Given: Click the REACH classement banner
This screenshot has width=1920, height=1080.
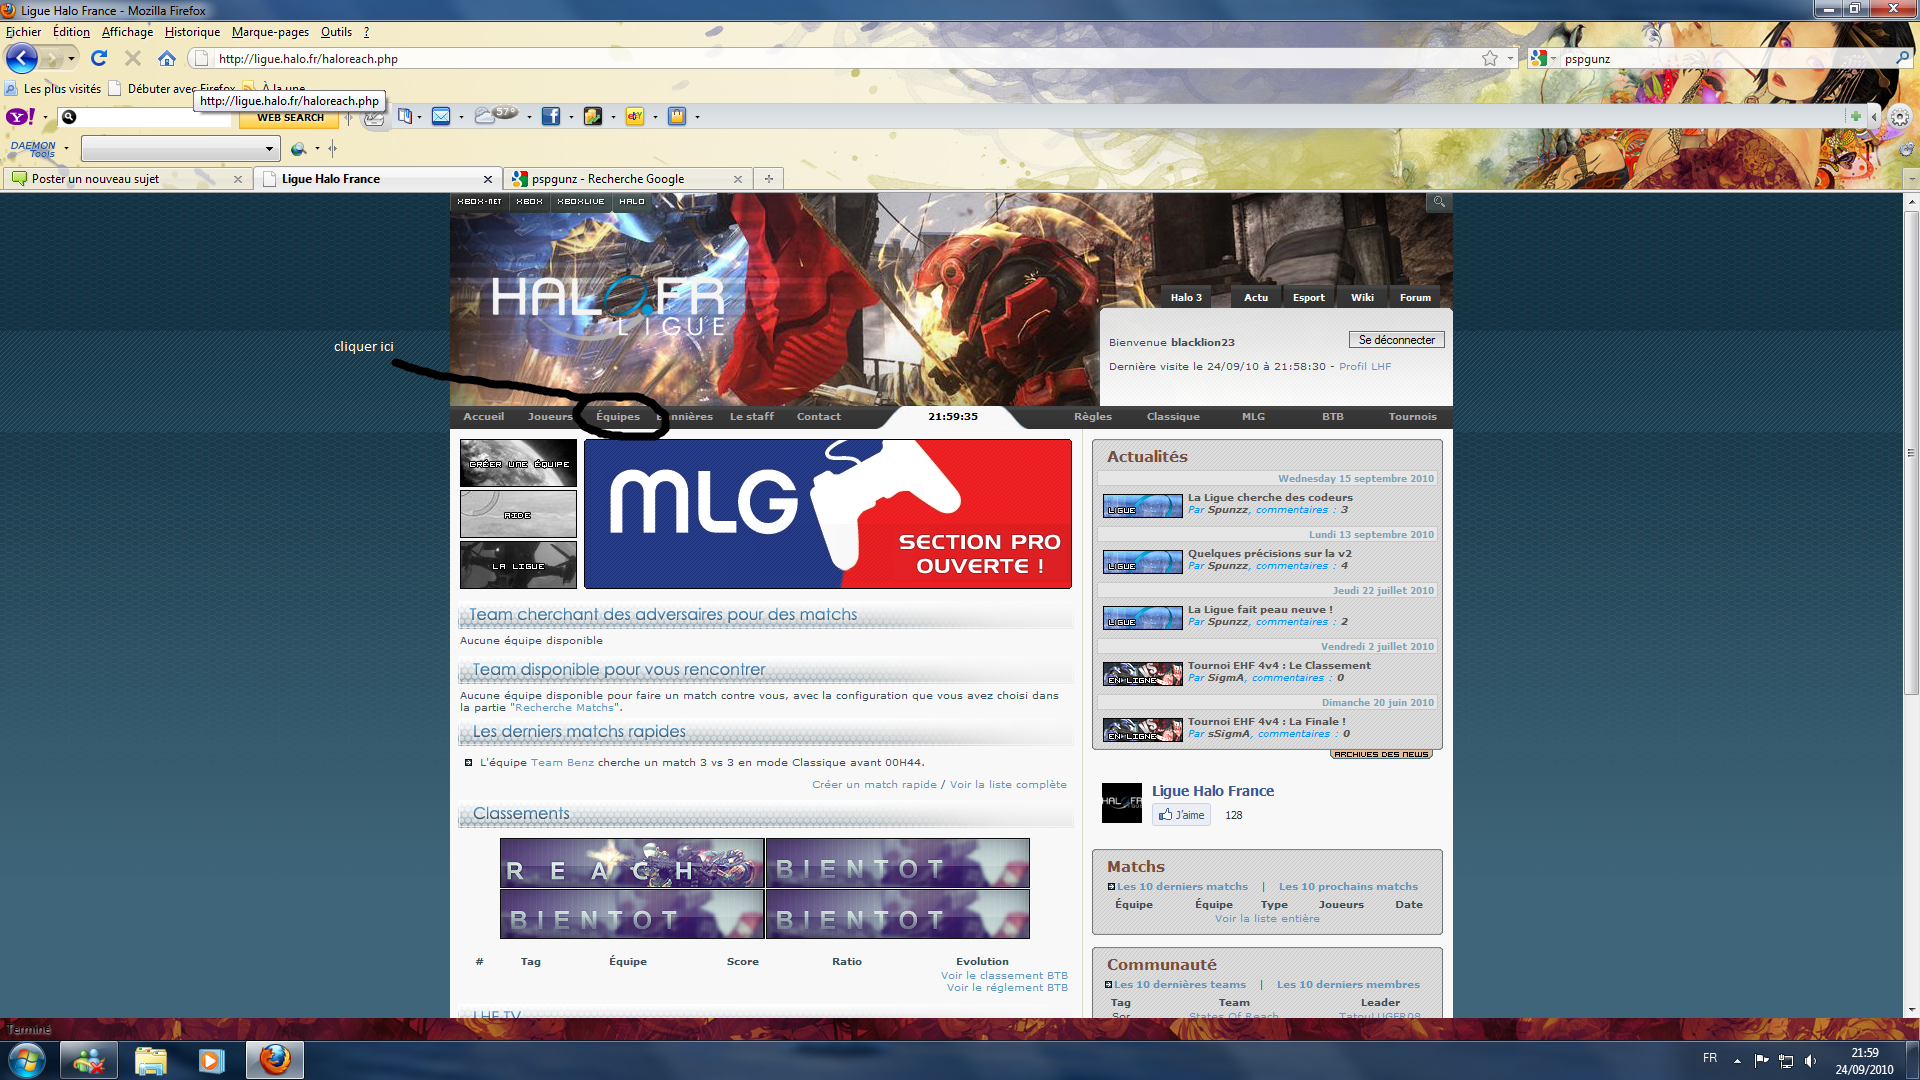Looking at the screenshot, I should (632, 863).
